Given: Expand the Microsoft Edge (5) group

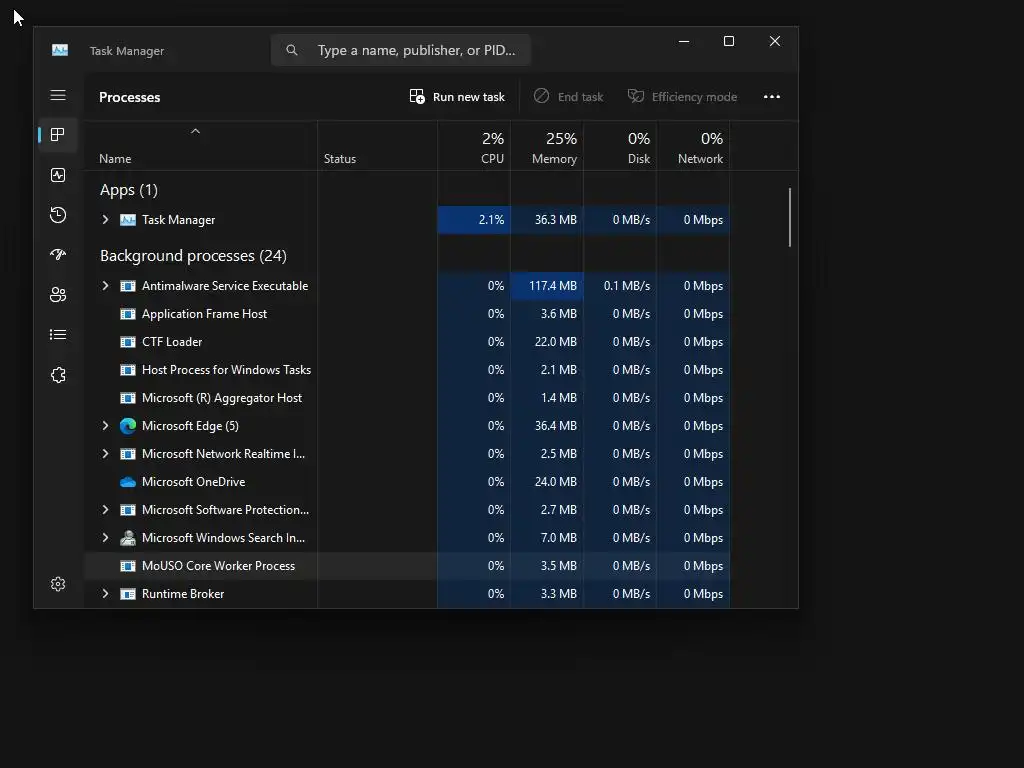Looking at the screenshot, I should coord(105,426).
